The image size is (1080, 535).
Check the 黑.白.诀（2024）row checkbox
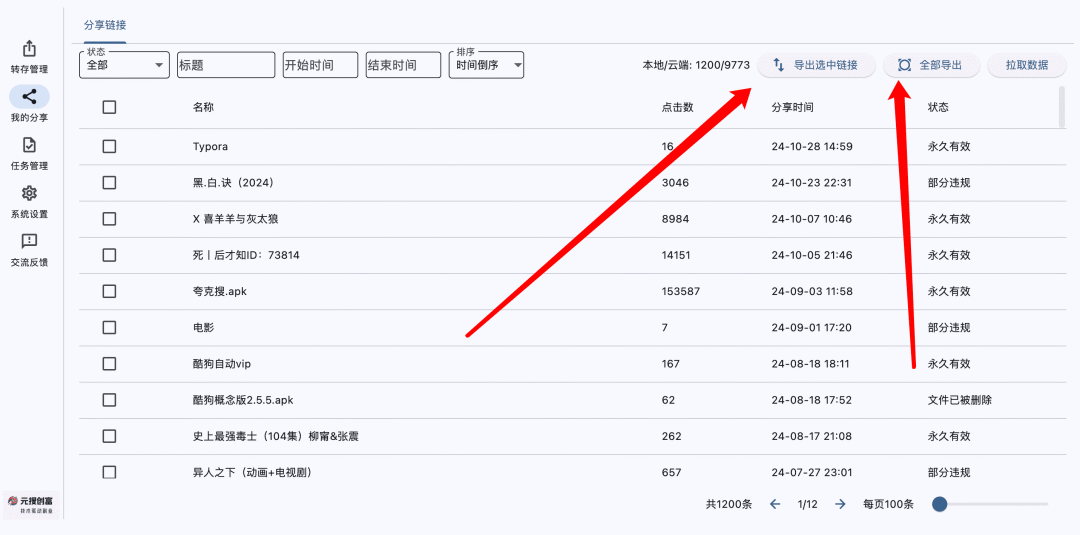(x=109, y=182)
